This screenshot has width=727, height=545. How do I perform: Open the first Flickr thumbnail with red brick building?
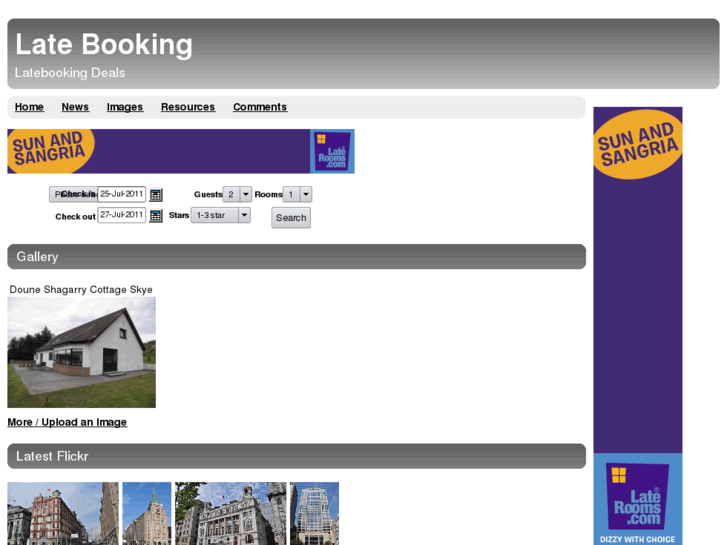pos(63,513)
